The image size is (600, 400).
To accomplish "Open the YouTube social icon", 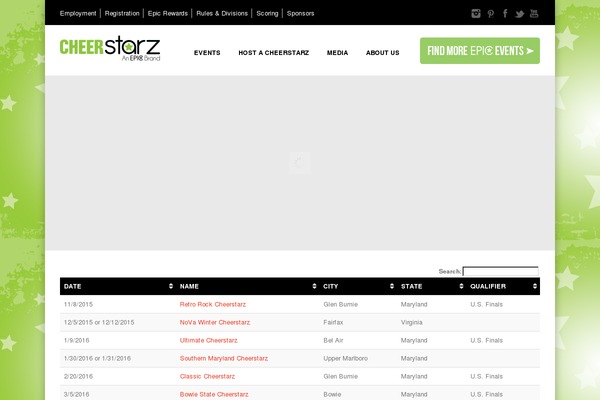I will pyautogui.click(x=534, y=13).
